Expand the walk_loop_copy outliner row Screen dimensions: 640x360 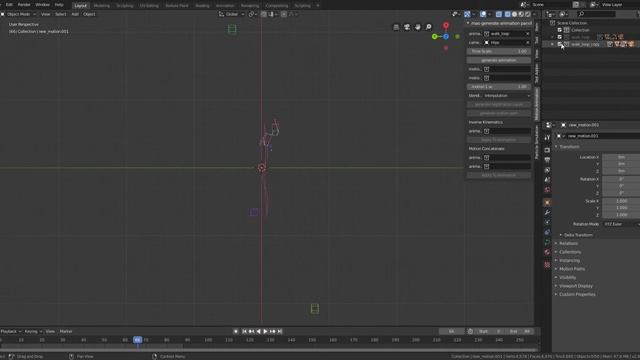(x=553, y=44)
